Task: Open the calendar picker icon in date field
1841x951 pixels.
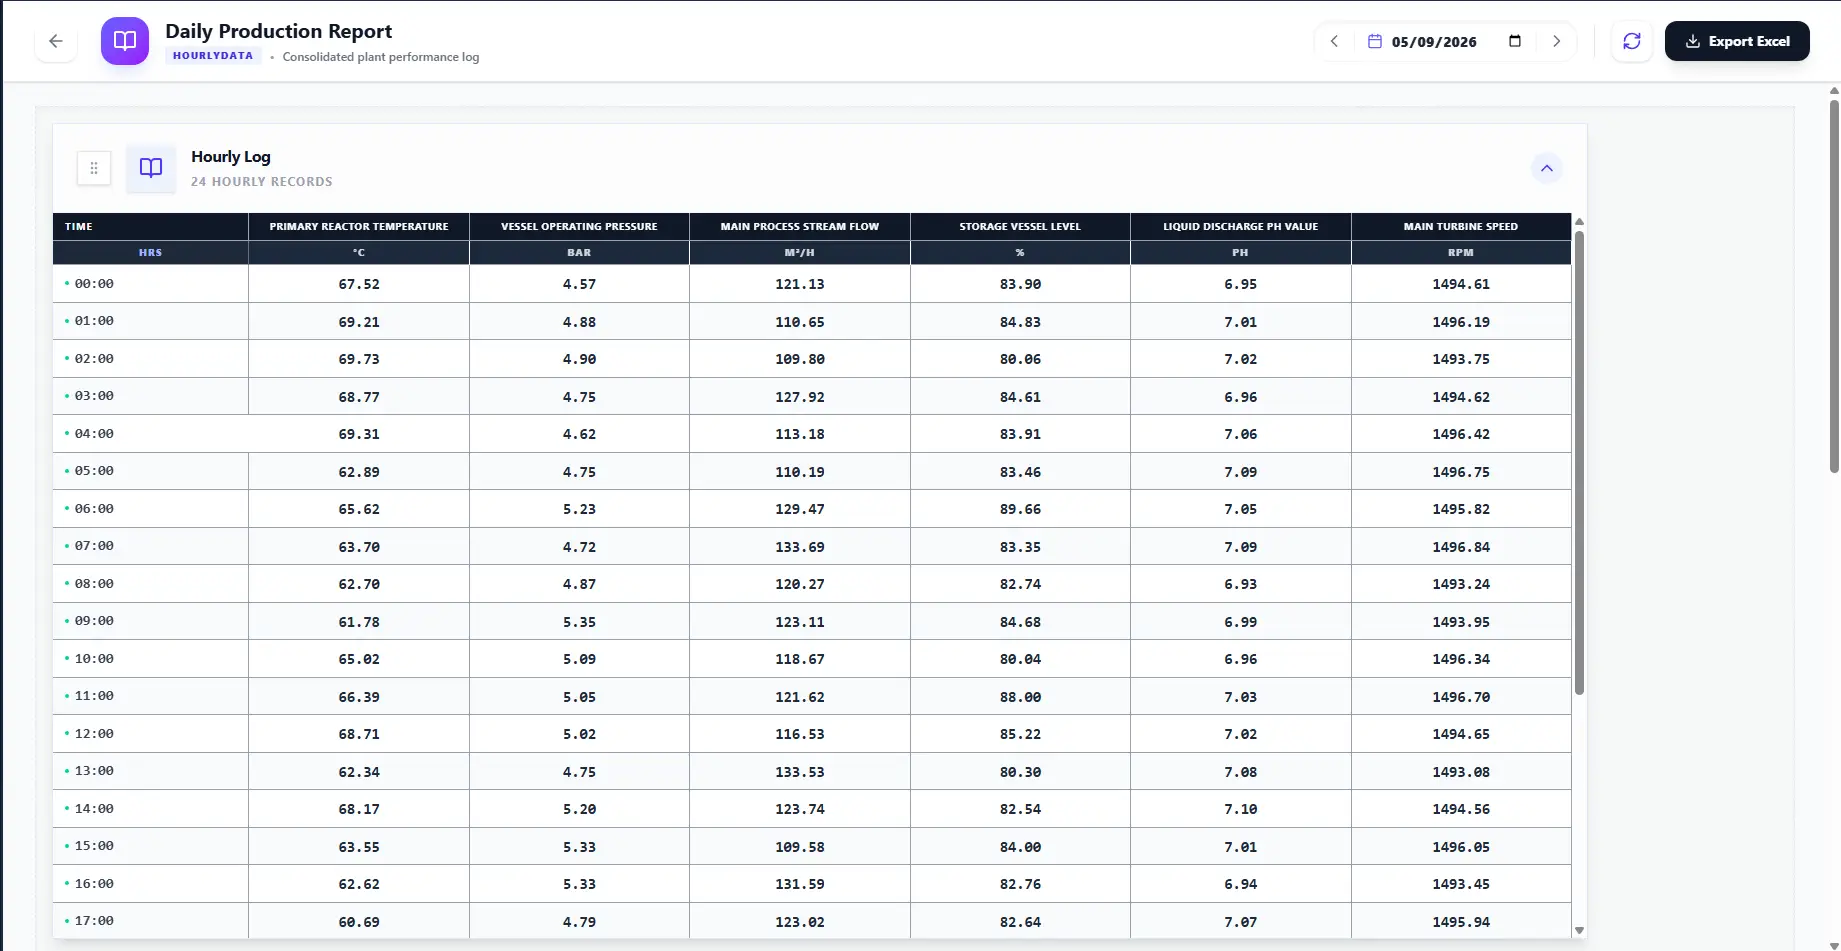Action: [1515, 41]
